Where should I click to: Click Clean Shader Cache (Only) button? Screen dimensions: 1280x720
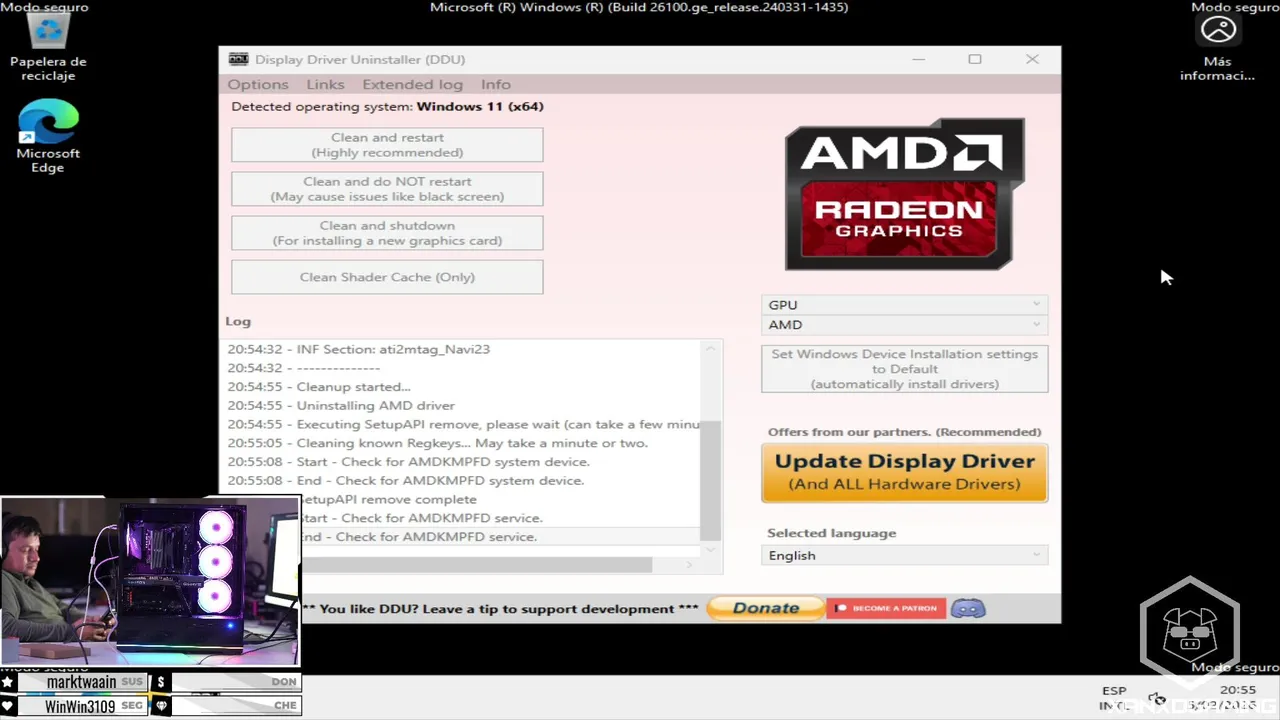click(387, 277)
